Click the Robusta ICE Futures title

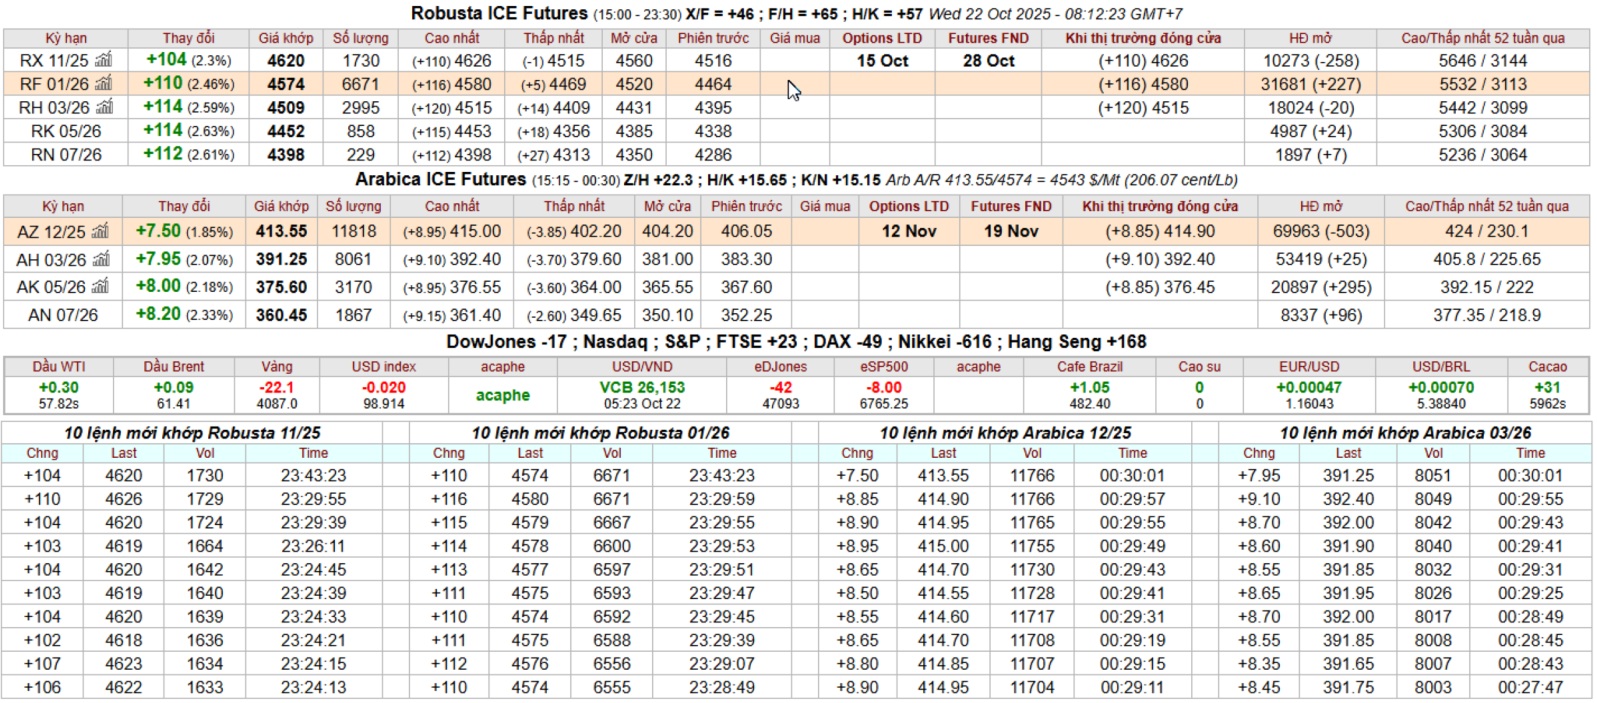(x=499, y=13)
